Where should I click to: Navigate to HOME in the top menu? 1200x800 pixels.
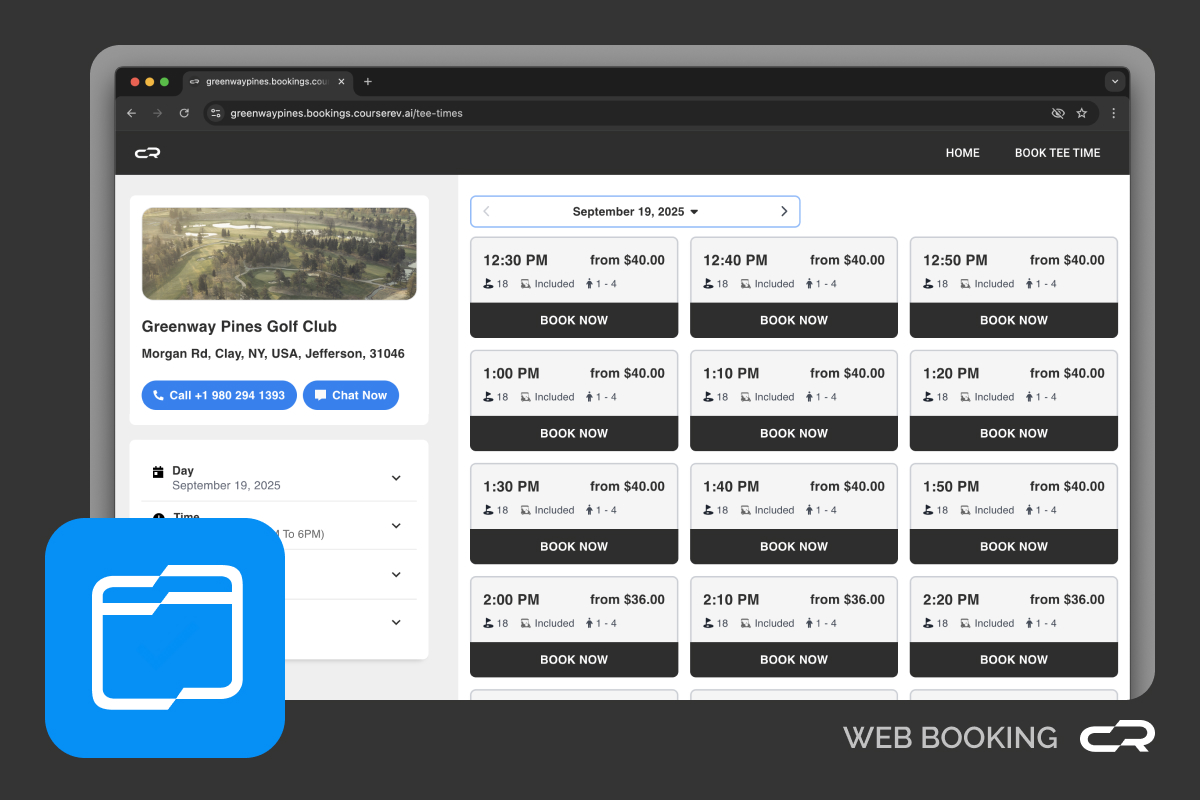point(962,153)
